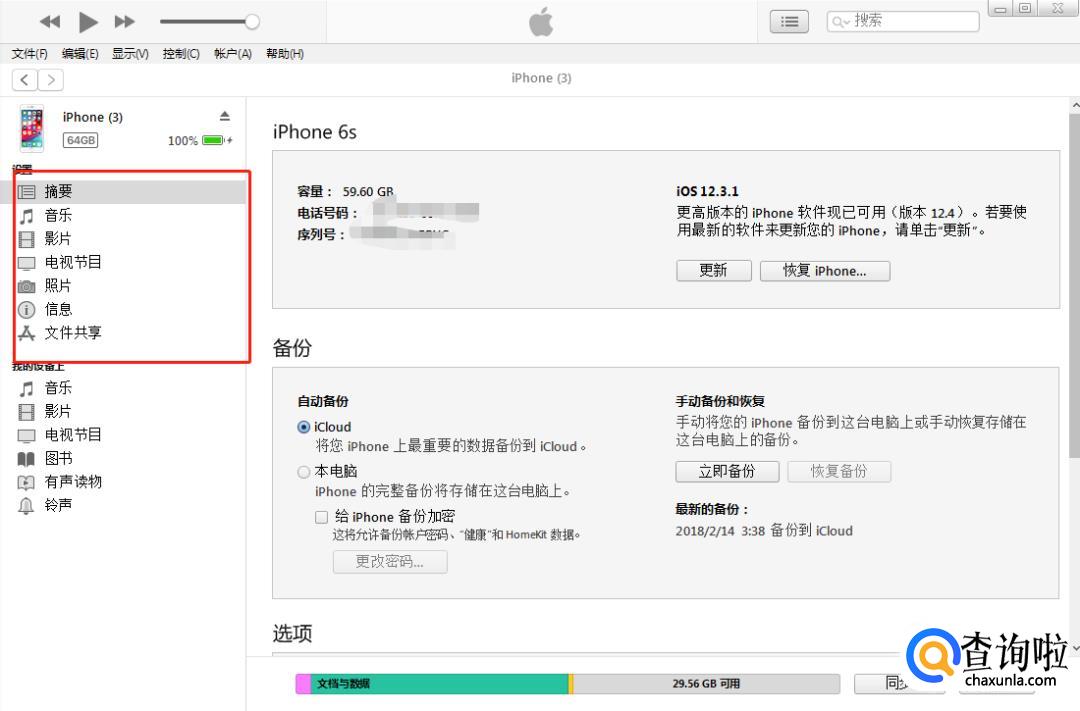Click the 影片 film icon in settings
The image size is (1080, 711).
pyautogui.click(x=26, y=239)
